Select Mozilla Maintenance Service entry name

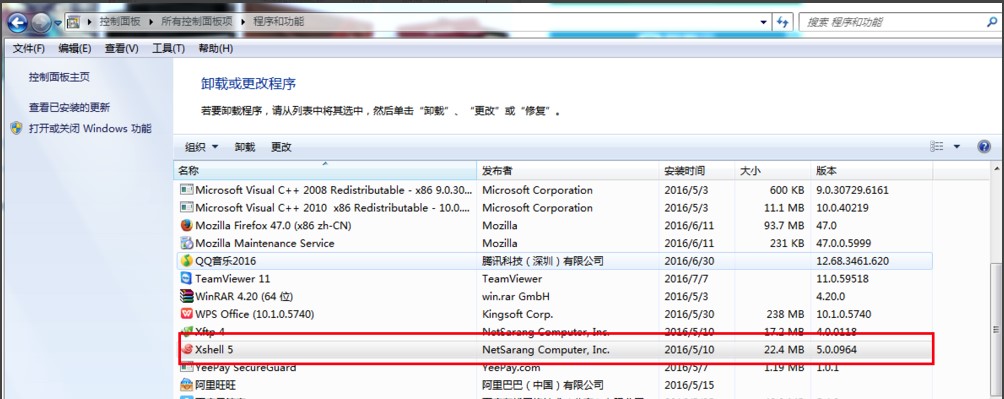coord(264,243)
